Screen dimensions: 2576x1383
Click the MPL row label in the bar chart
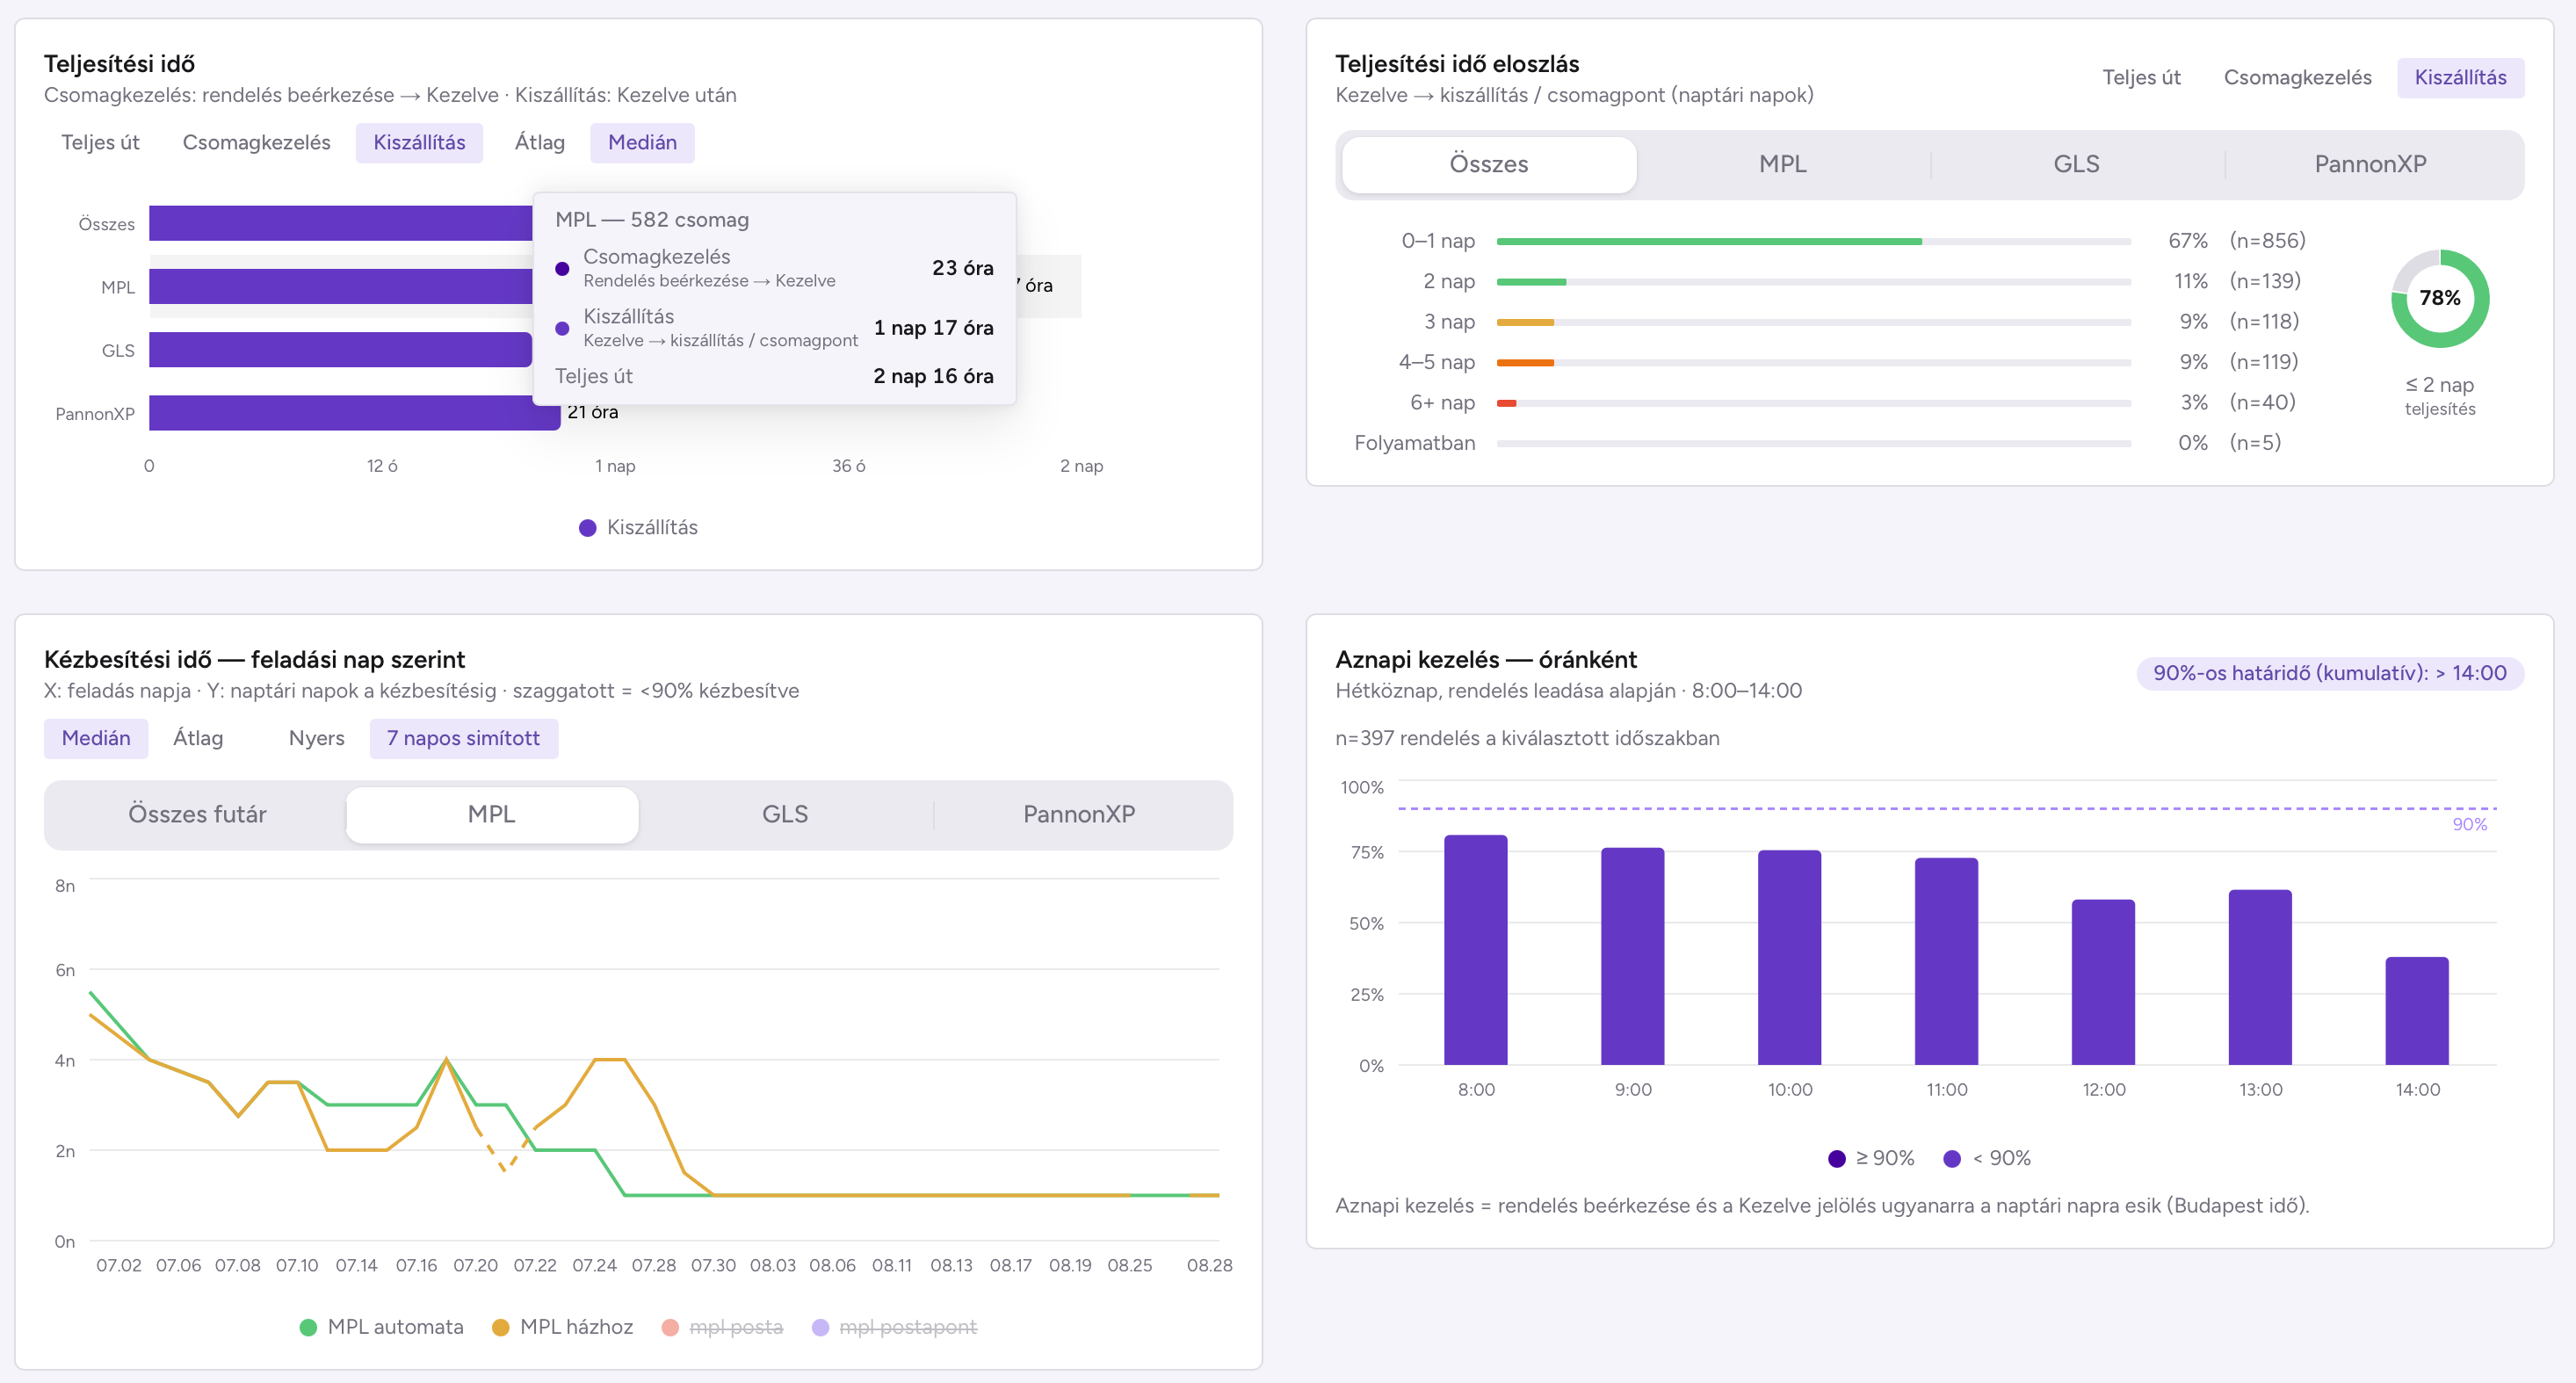[x=118, y=288]
